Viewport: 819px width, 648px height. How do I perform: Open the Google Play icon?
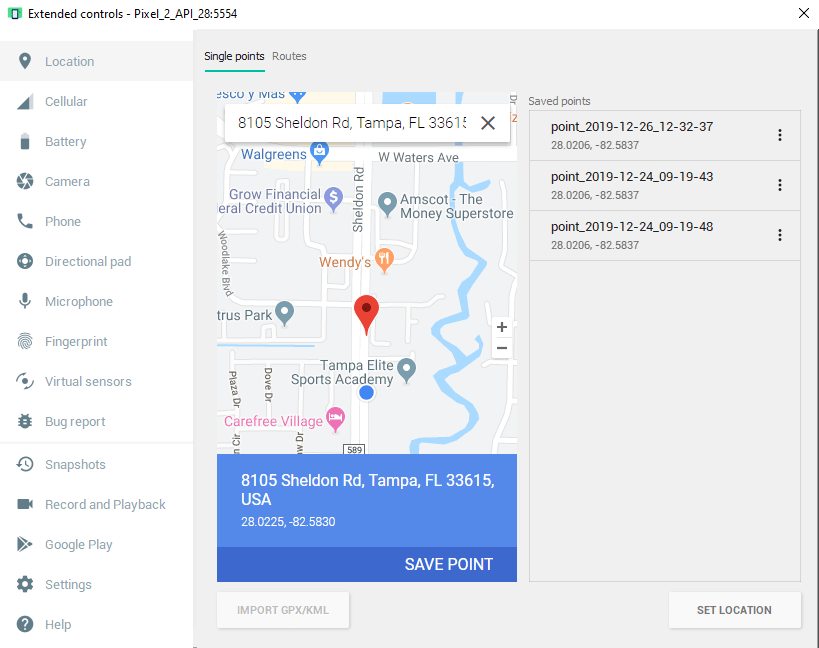coord(25,544)
